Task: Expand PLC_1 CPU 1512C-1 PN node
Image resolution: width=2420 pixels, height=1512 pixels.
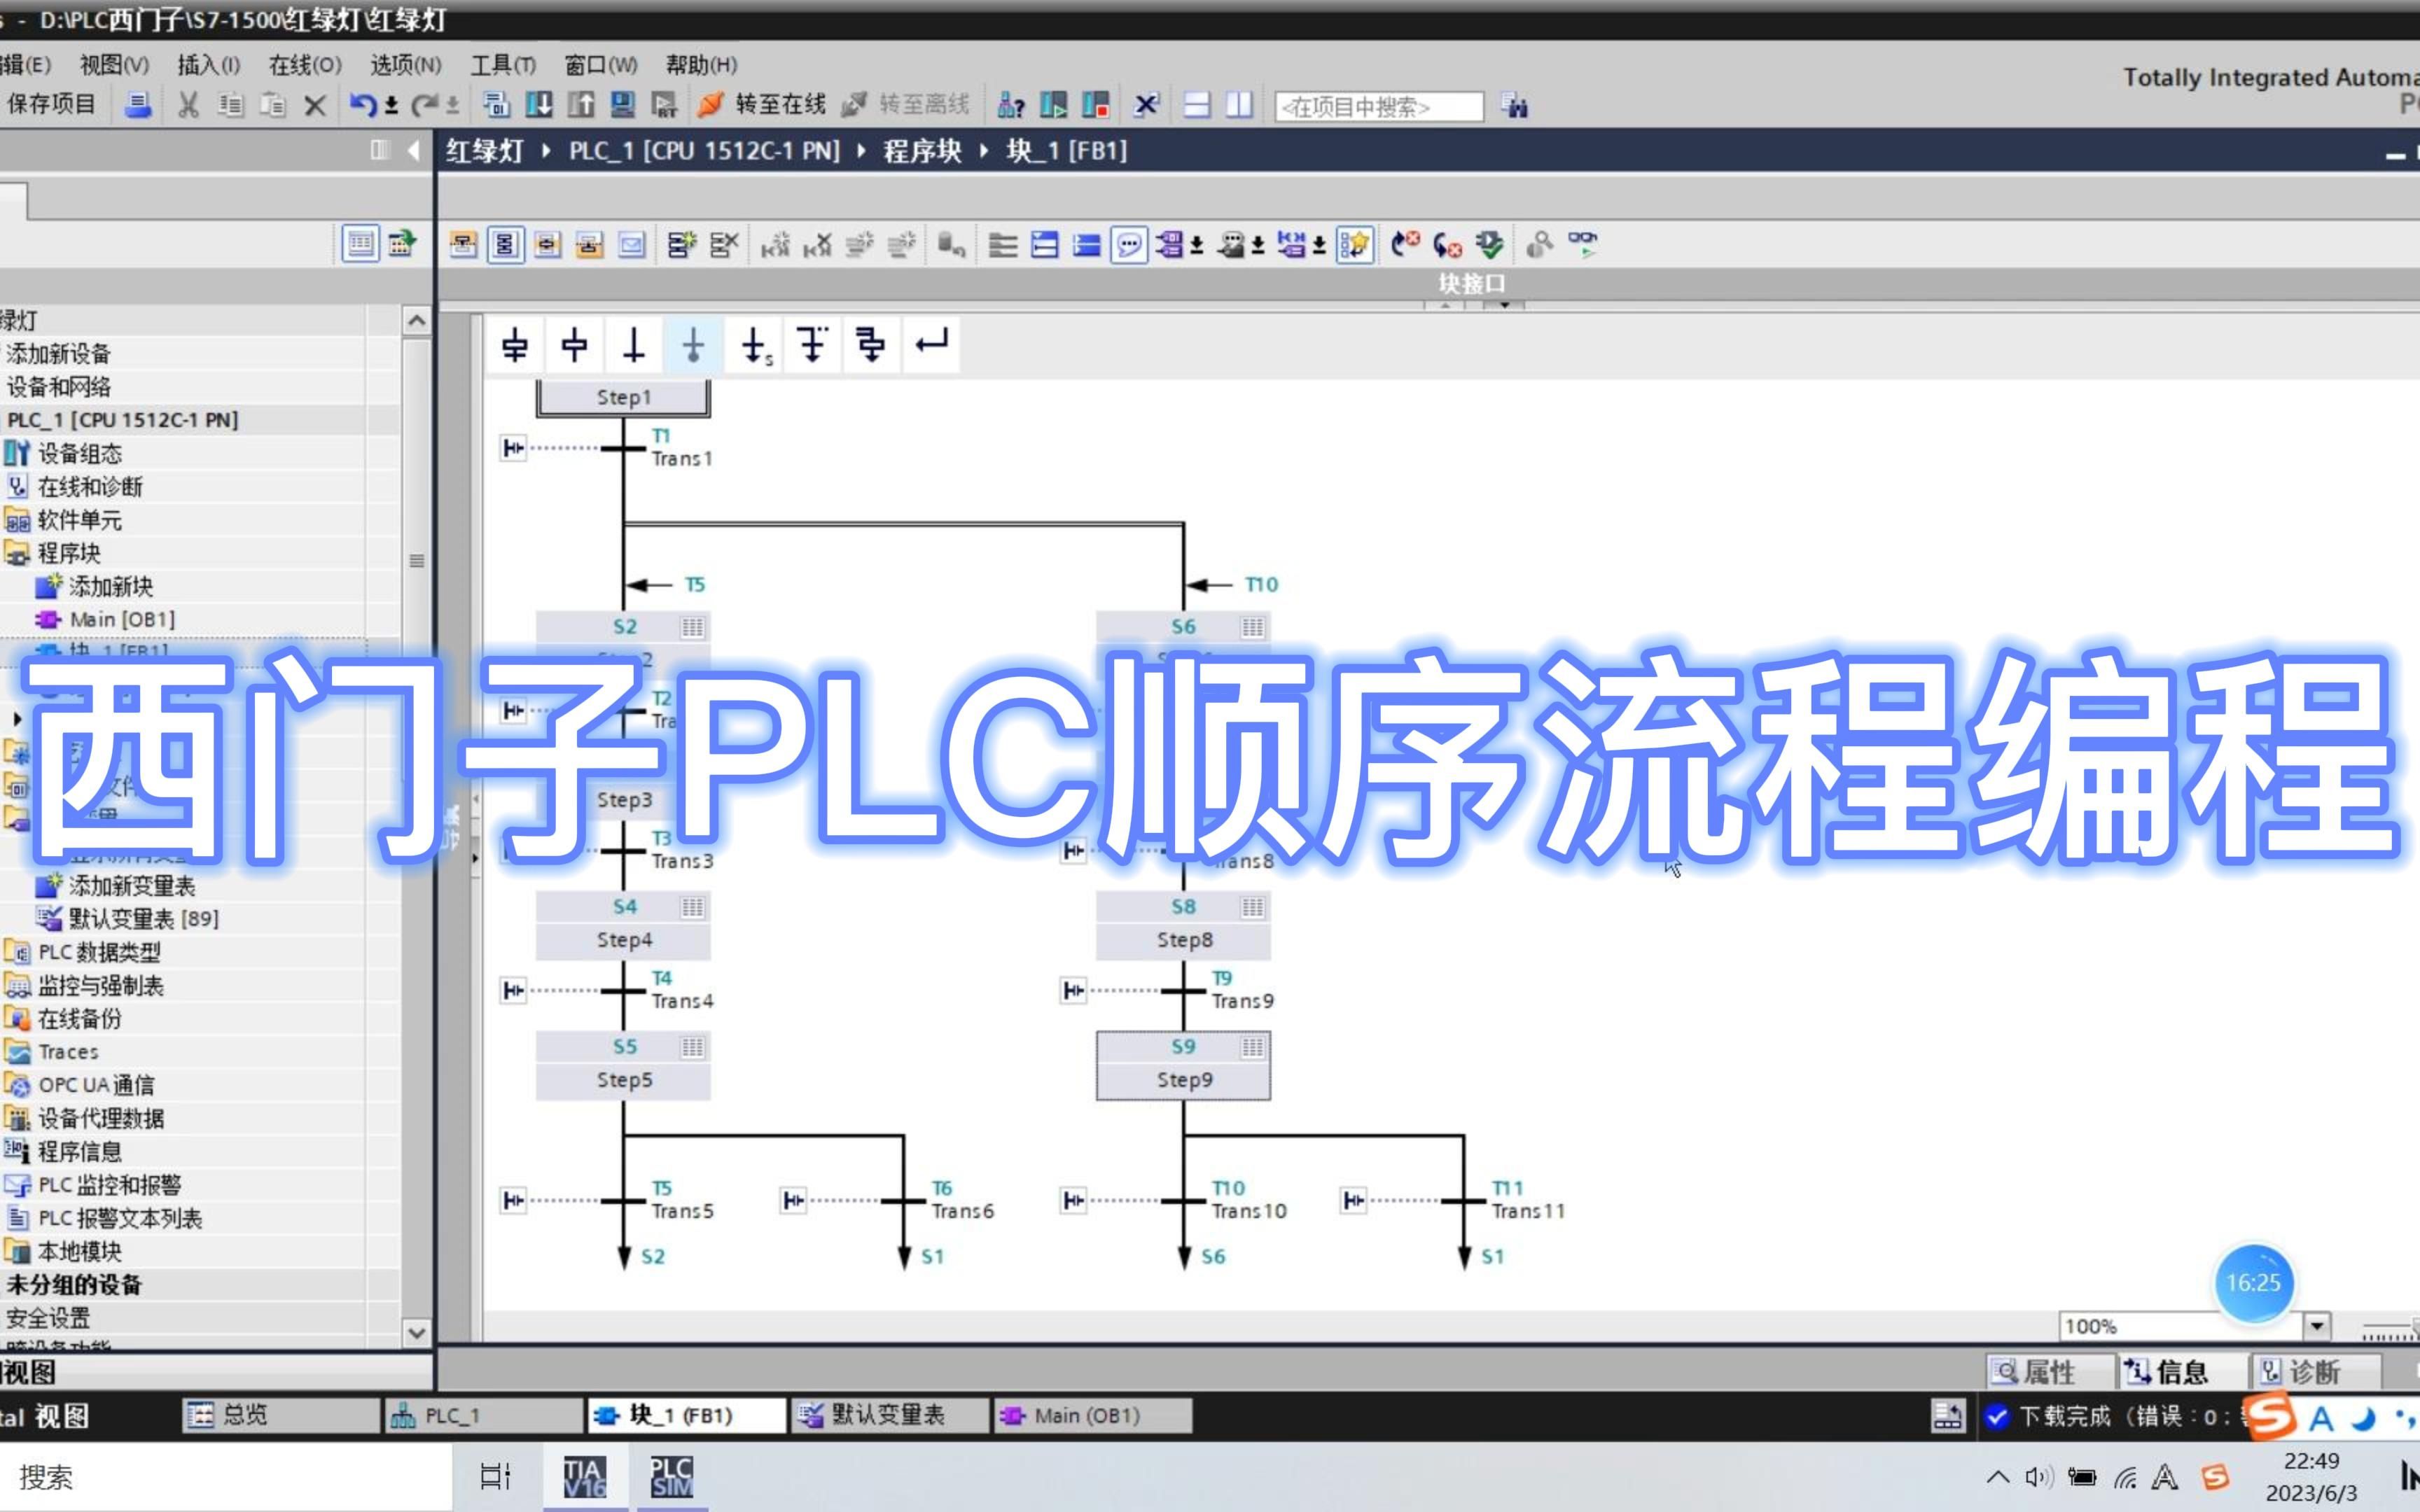Action: point(131,420)
